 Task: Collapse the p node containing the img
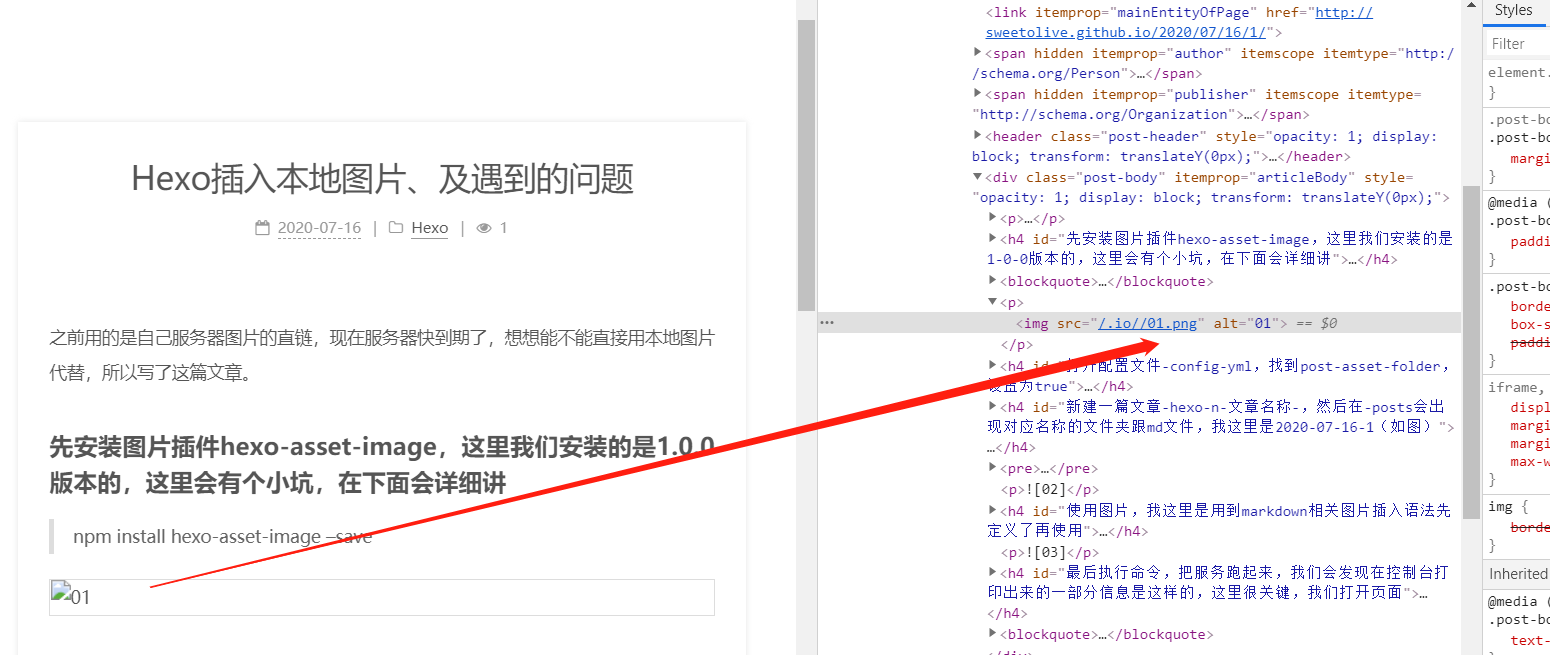[x=993, y=302]
